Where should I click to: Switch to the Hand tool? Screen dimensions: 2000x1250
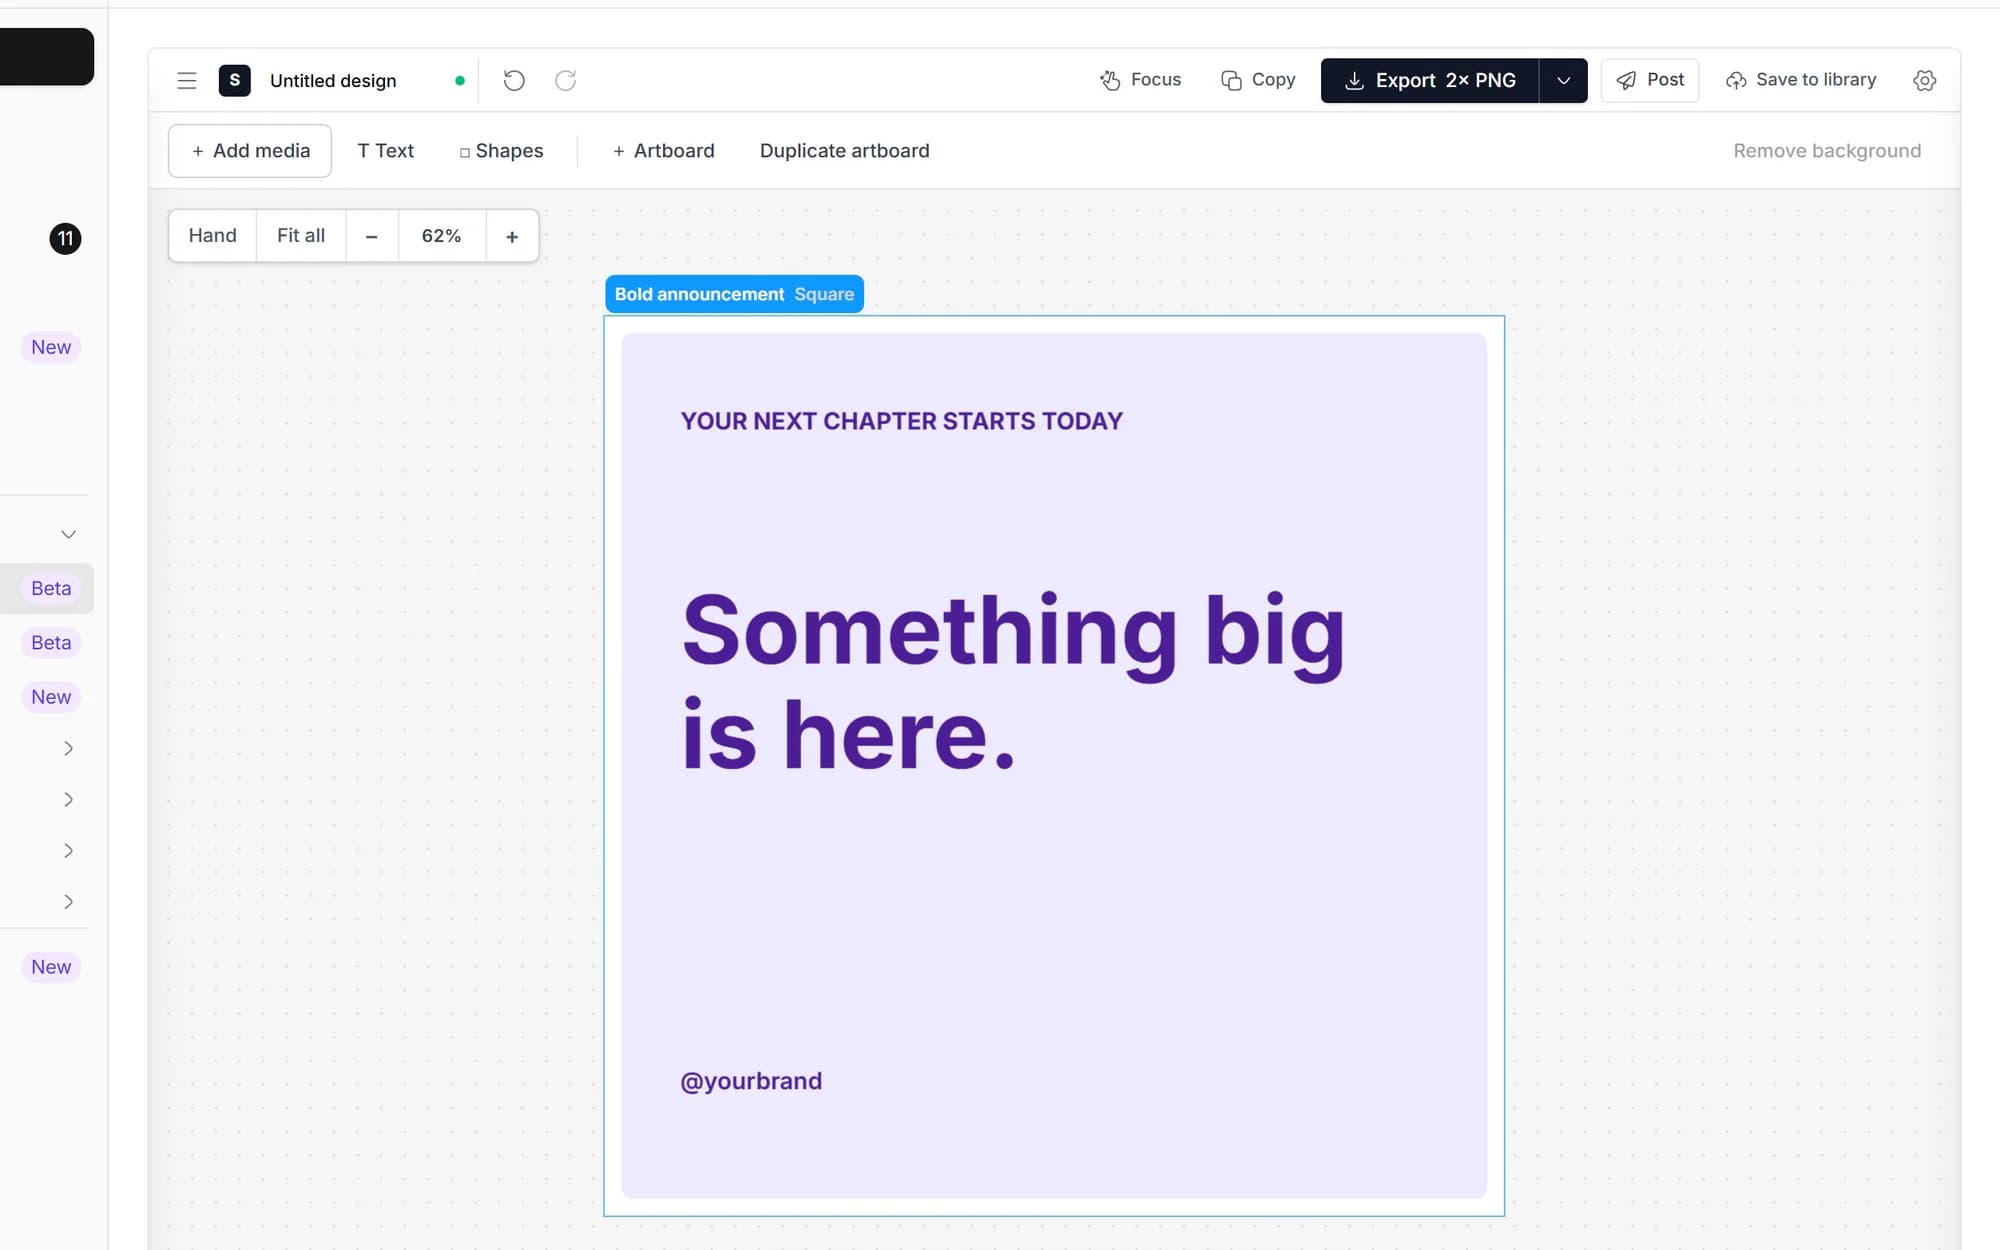213,236
